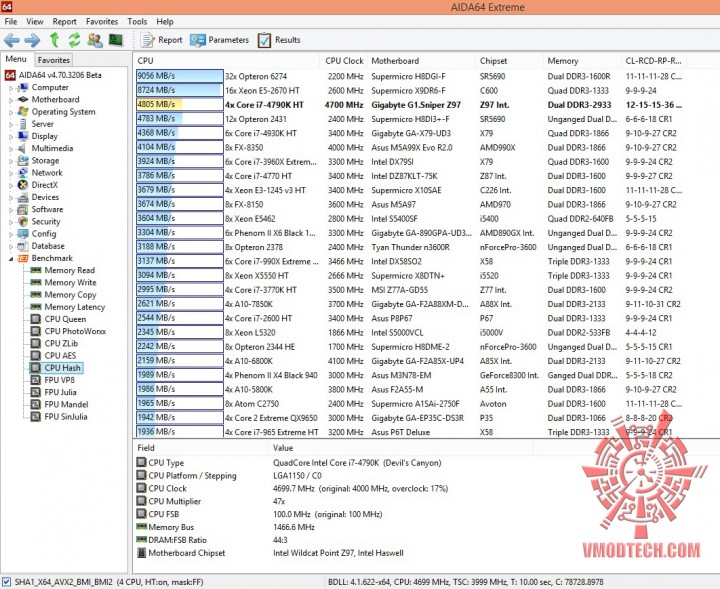Select FPU VP8 benchmark

pyautogui.click(x=59, y=380)
